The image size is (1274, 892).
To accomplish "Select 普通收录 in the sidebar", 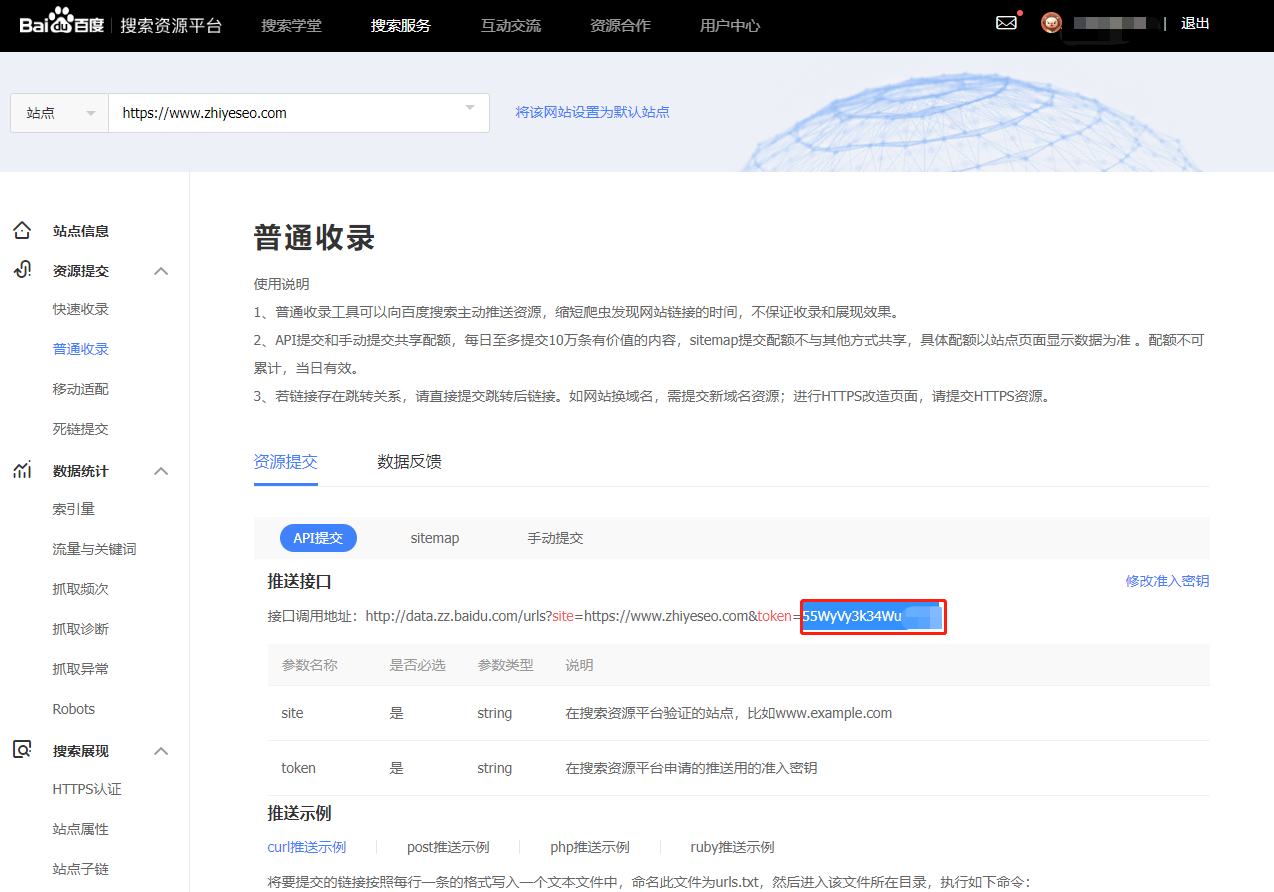I will pyautogui.click(x=80, y=349).
